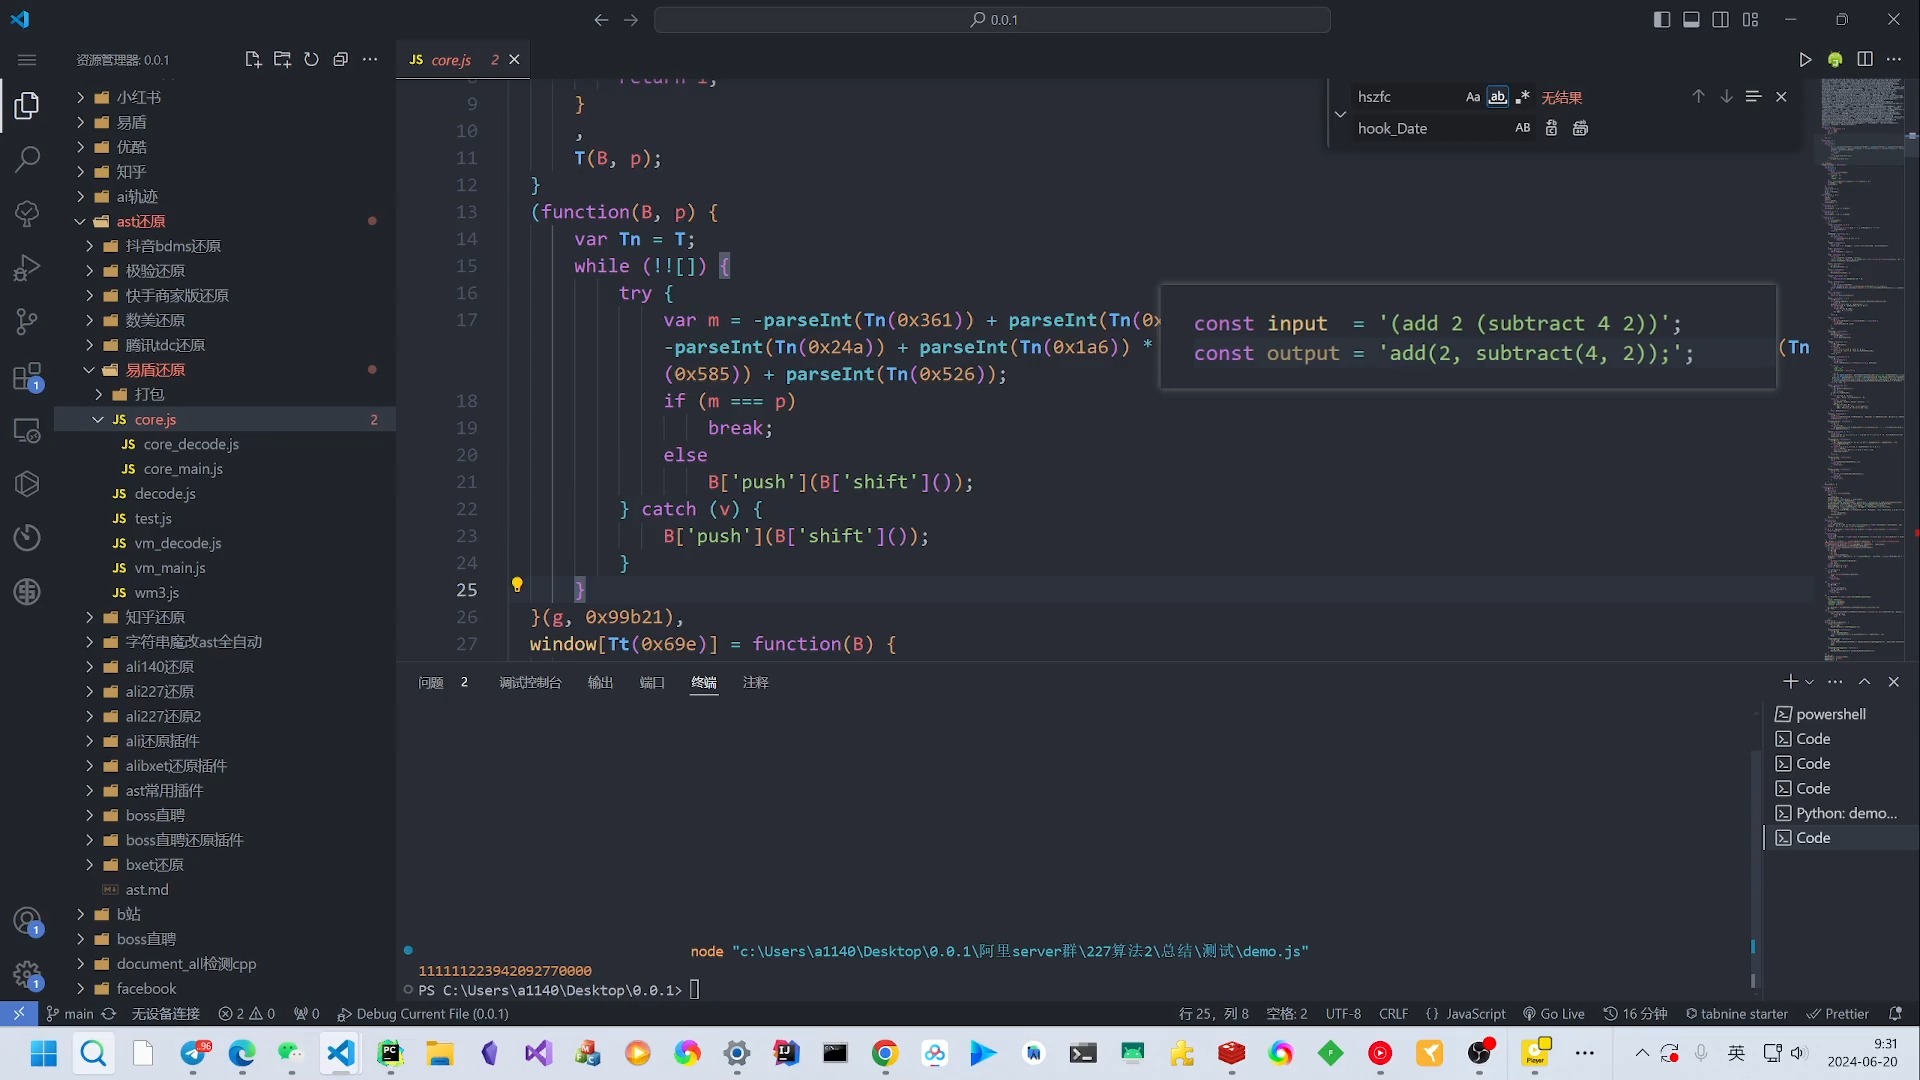Open the Search view in activity bar
This screenshot has width=1920, height=1080.
tap(27, 159)
